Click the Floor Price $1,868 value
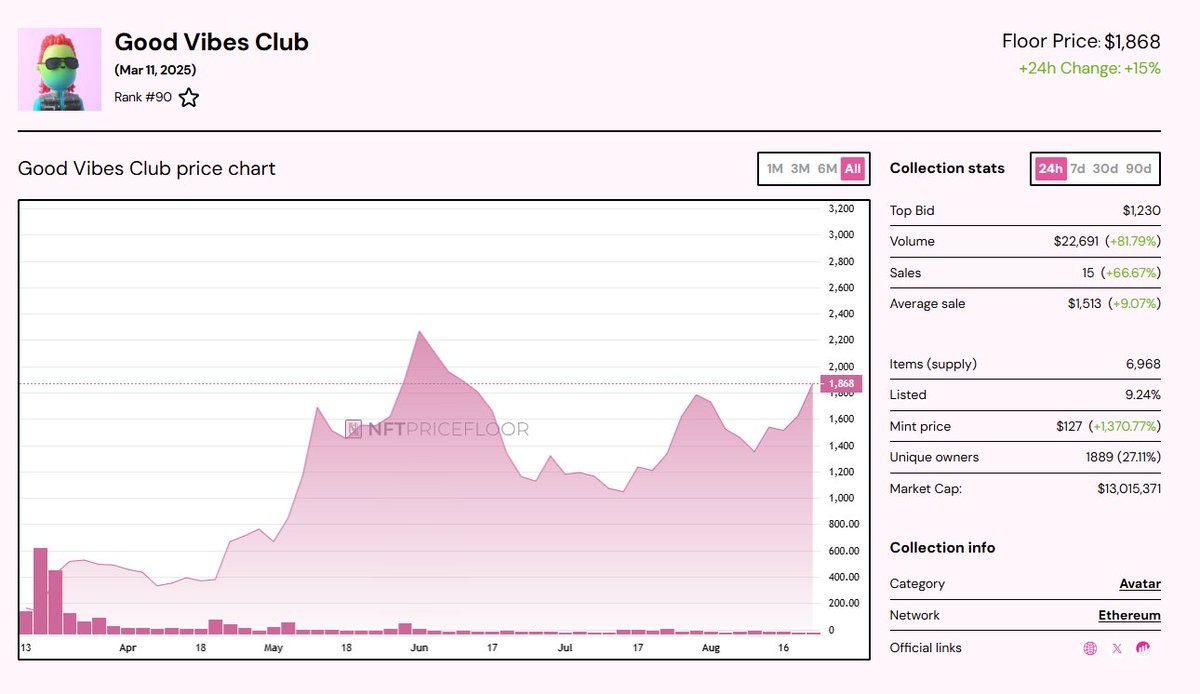 pos(1132,42)
